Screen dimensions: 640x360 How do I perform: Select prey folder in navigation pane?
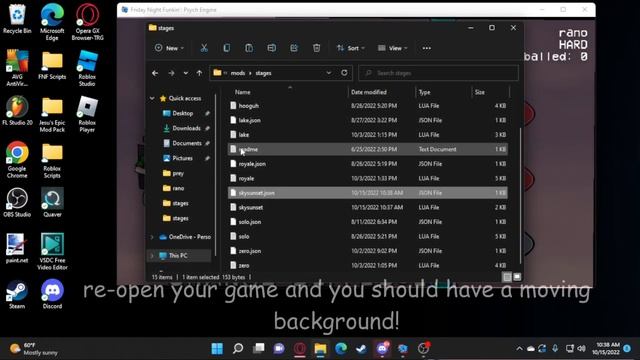click(x=178, y=173)
